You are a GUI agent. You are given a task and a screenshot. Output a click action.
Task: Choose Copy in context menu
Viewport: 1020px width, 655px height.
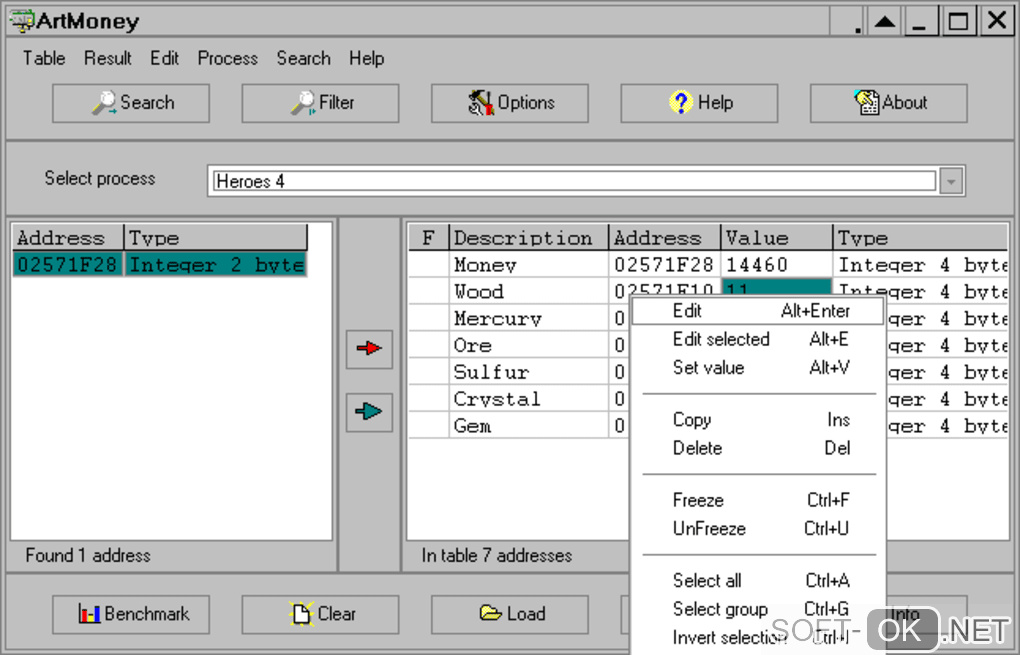click(758, 420)
